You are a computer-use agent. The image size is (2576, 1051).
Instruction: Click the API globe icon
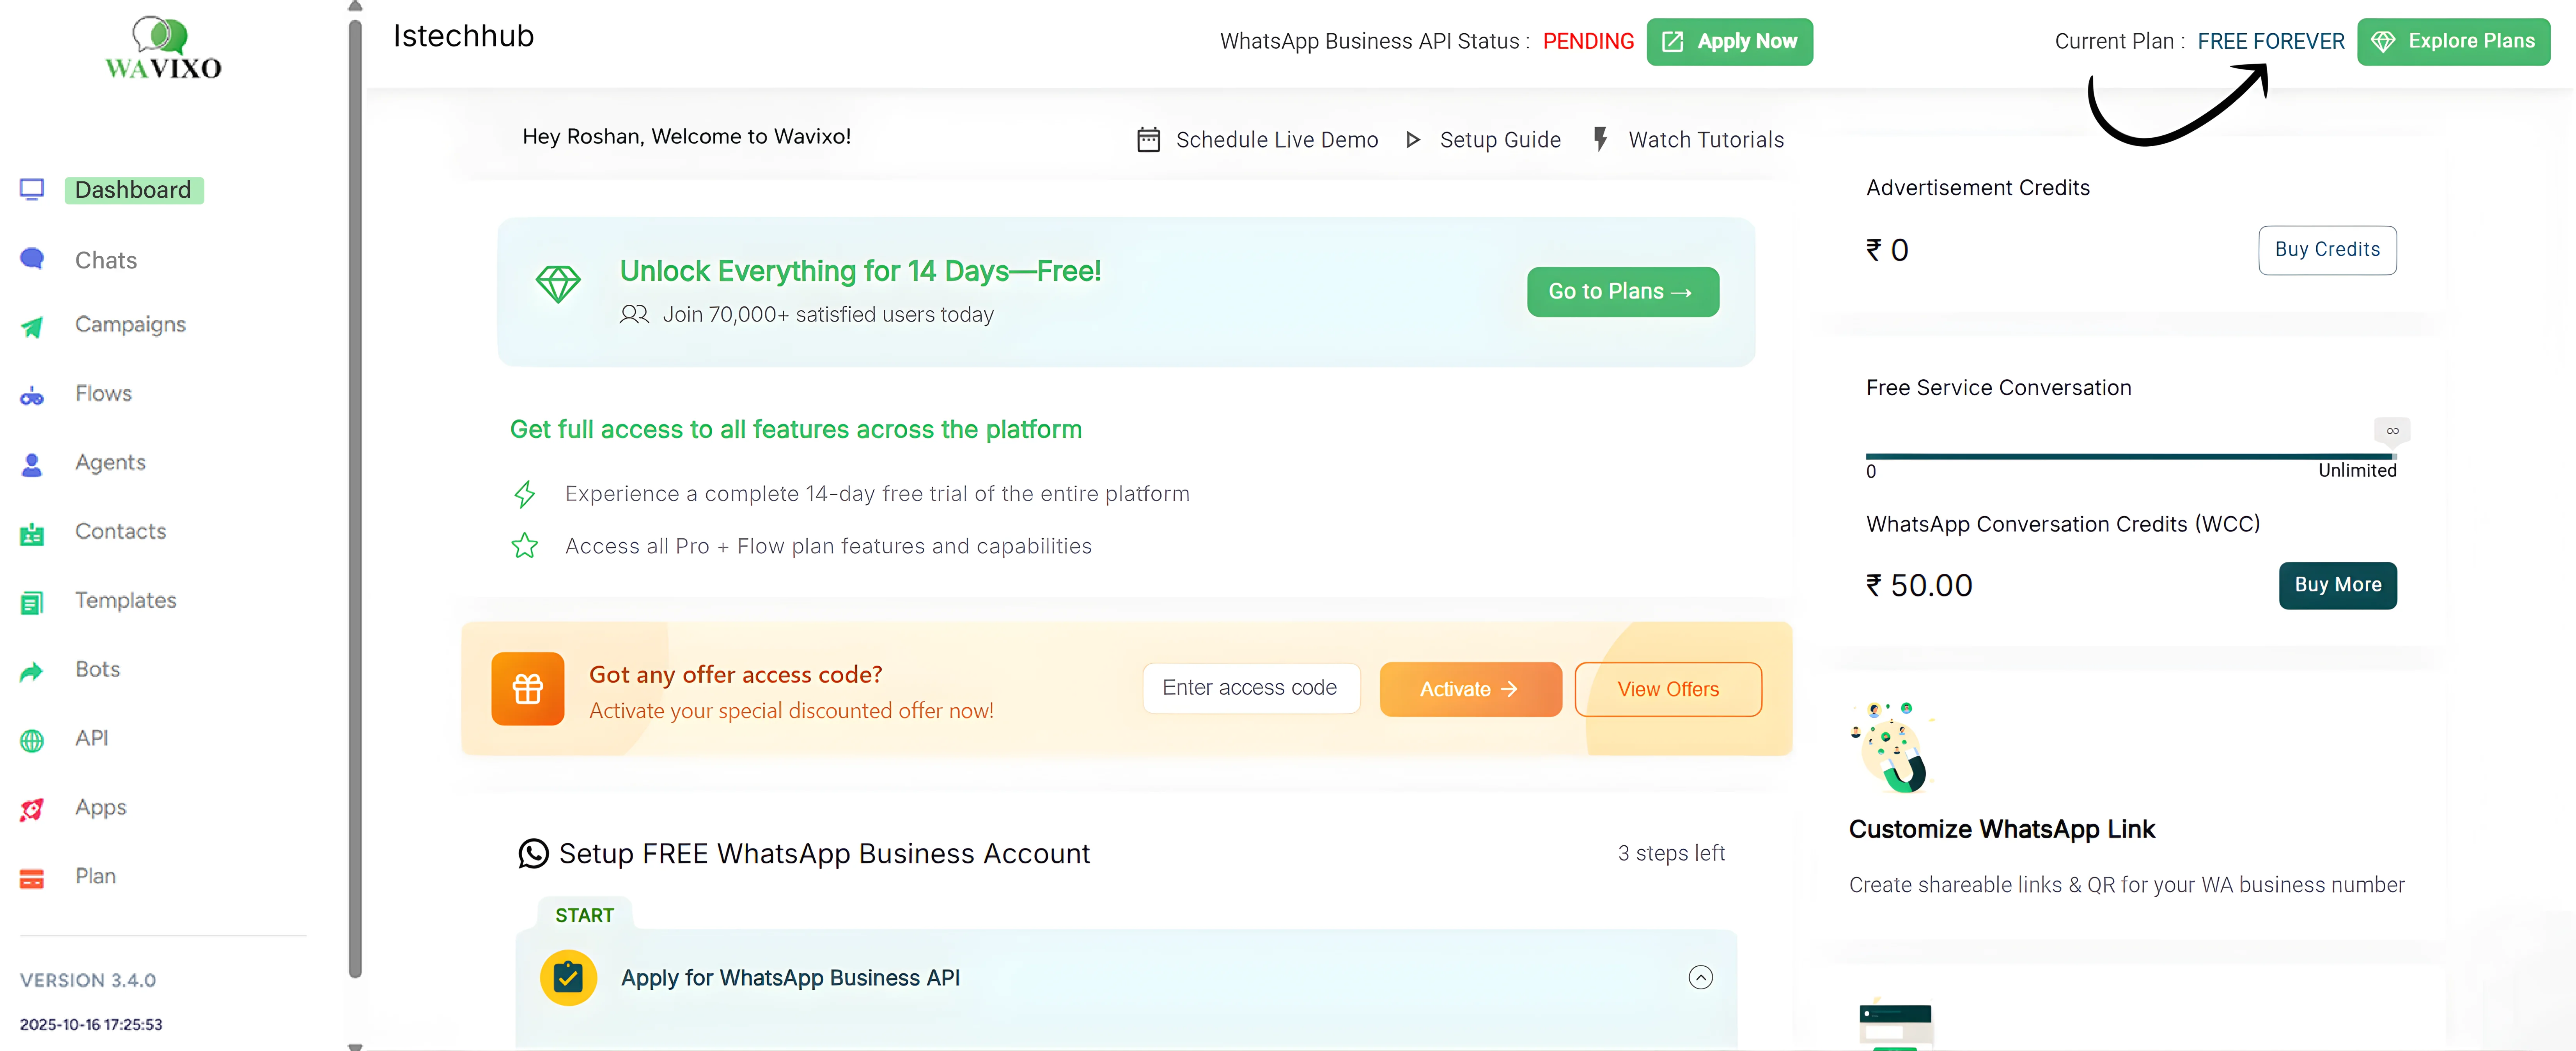click(32, 740)
